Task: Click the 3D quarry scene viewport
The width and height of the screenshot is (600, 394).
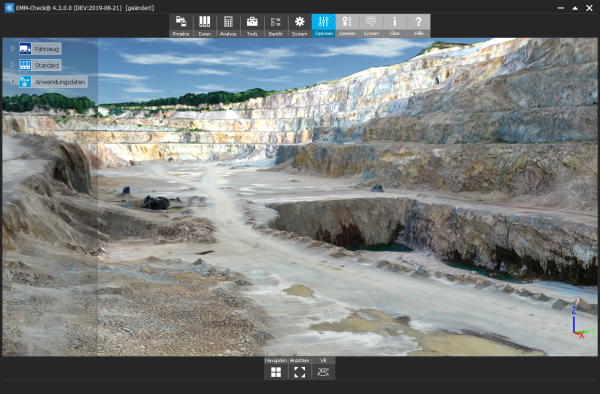Action: point(300,197)
